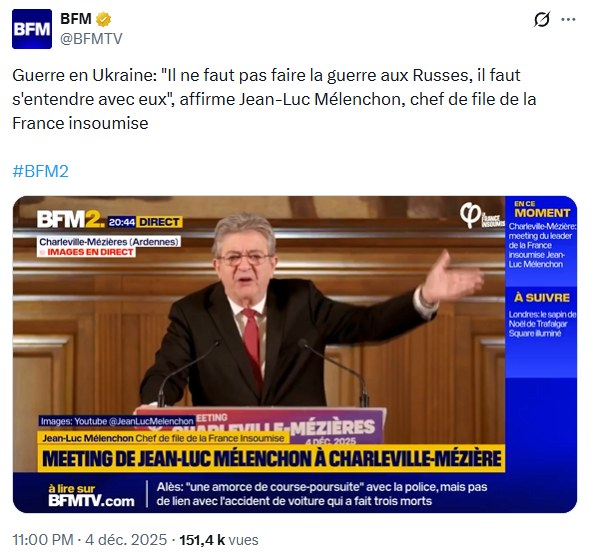Screen dimensions: 591x554
Task: Click the À SUIVRE sidebar heading
Action: click(x=542, y=298)
